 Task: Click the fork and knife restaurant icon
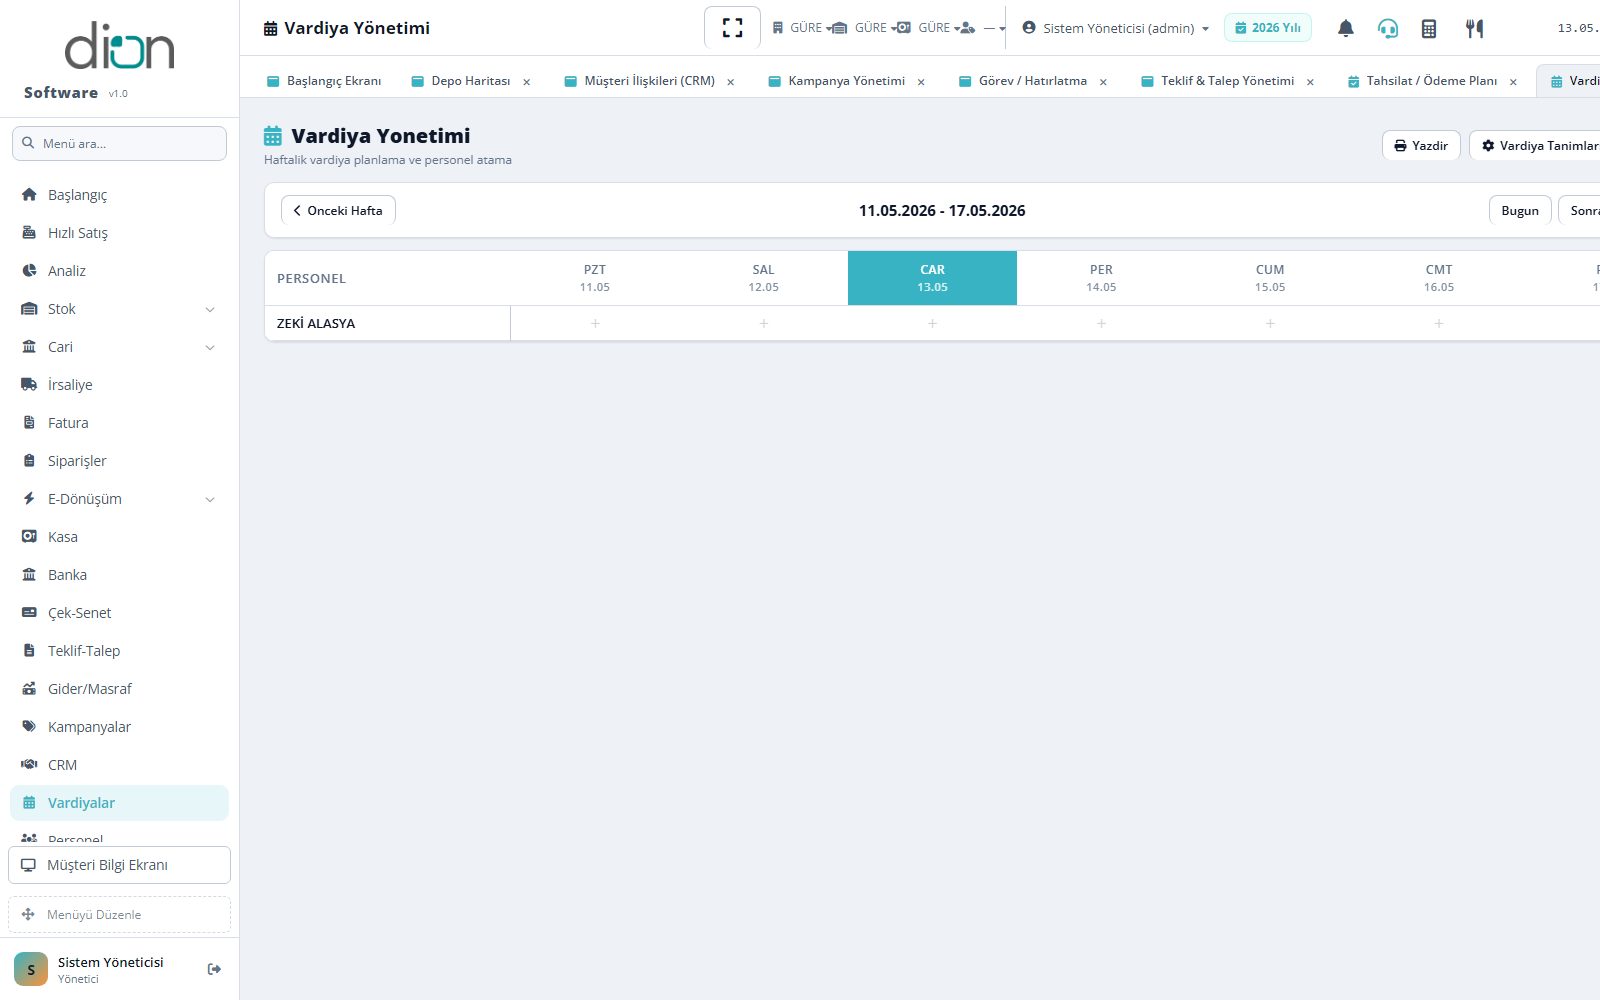coord(1474,28)
